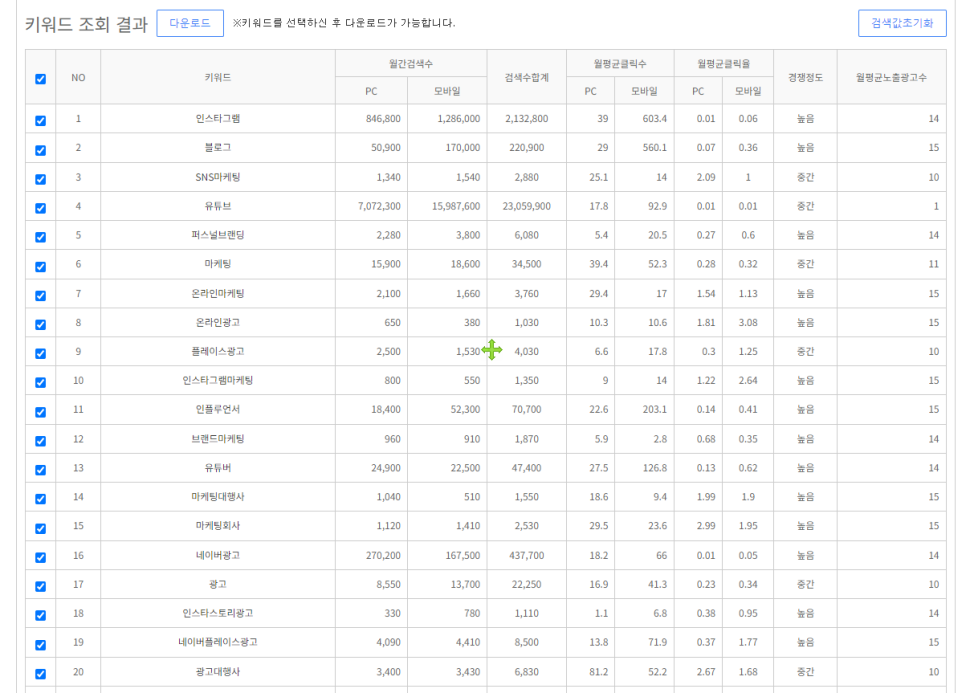Select the keyword cell 마케팅대행사

(x=218, y=496)
